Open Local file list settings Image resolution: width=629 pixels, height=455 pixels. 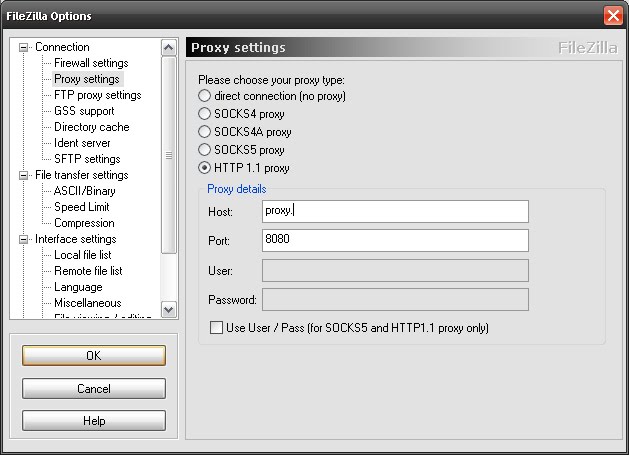pos(83,255)
